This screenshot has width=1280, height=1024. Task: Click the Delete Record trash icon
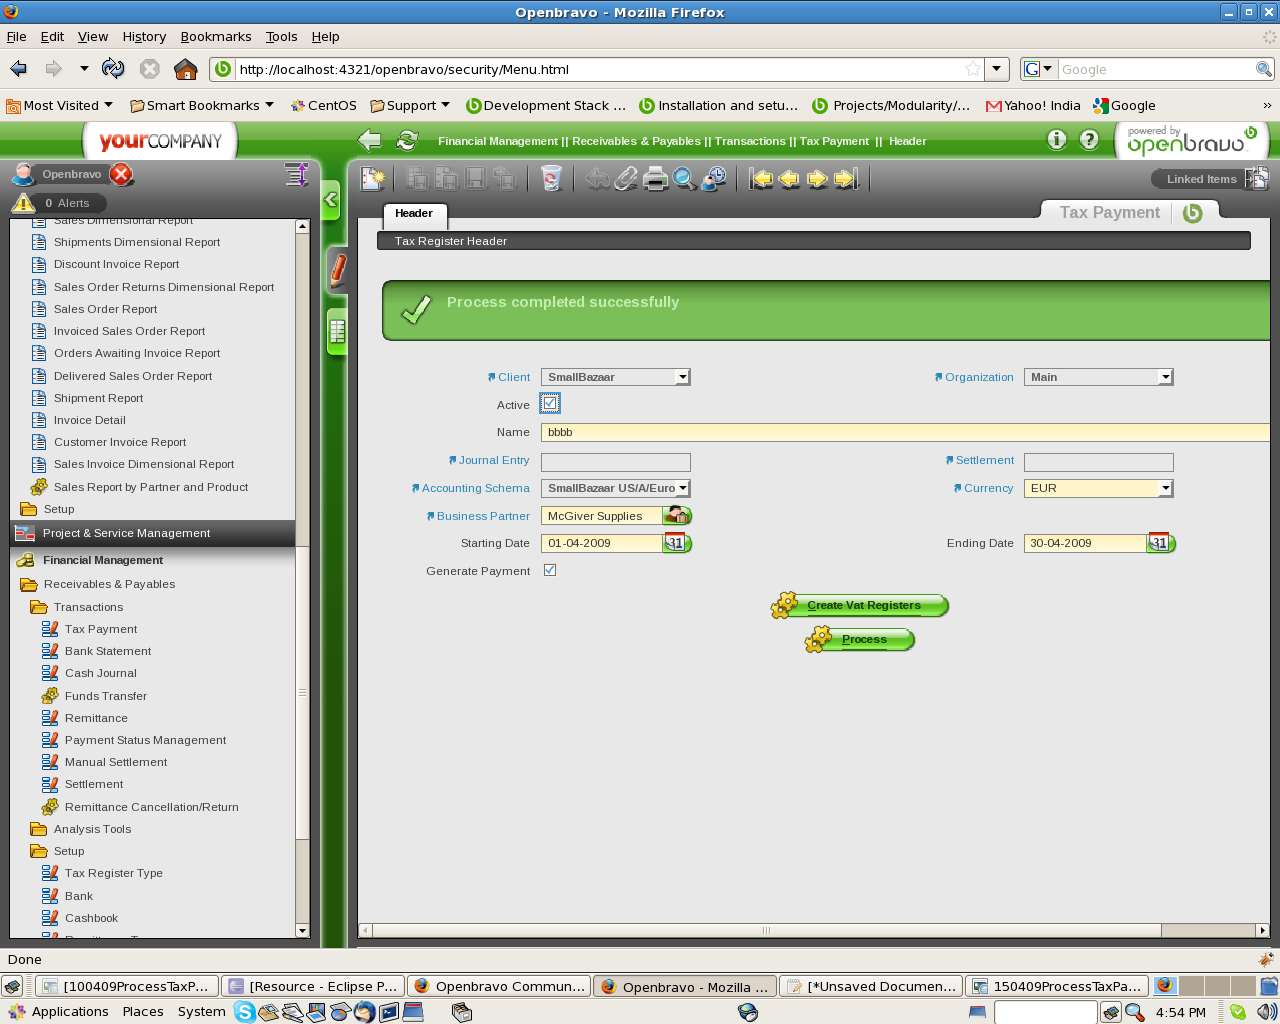pyautogui.click(x=551, y=179)
